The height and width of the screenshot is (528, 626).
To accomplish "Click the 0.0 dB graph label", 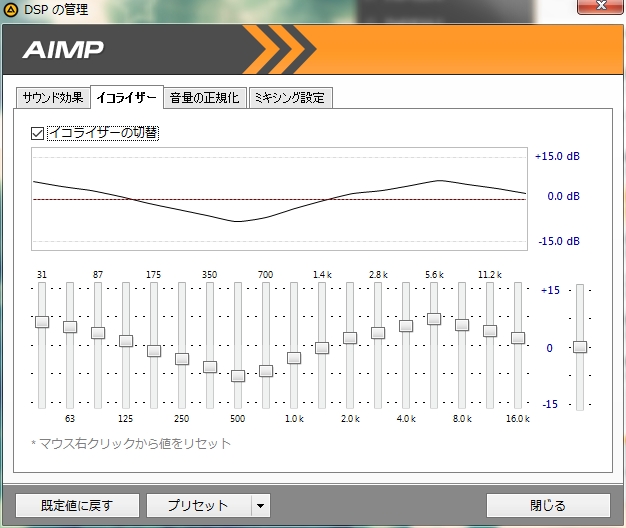I will (563, 196).
